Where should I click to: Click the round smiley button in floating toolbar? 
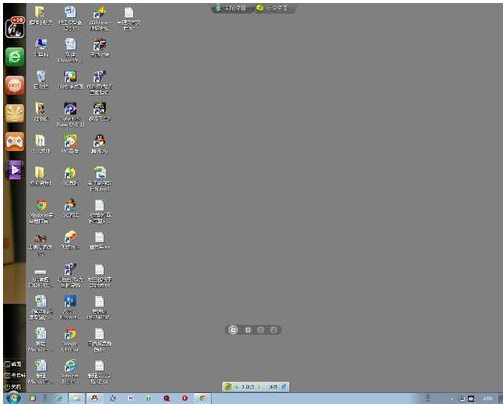point(233,330)
